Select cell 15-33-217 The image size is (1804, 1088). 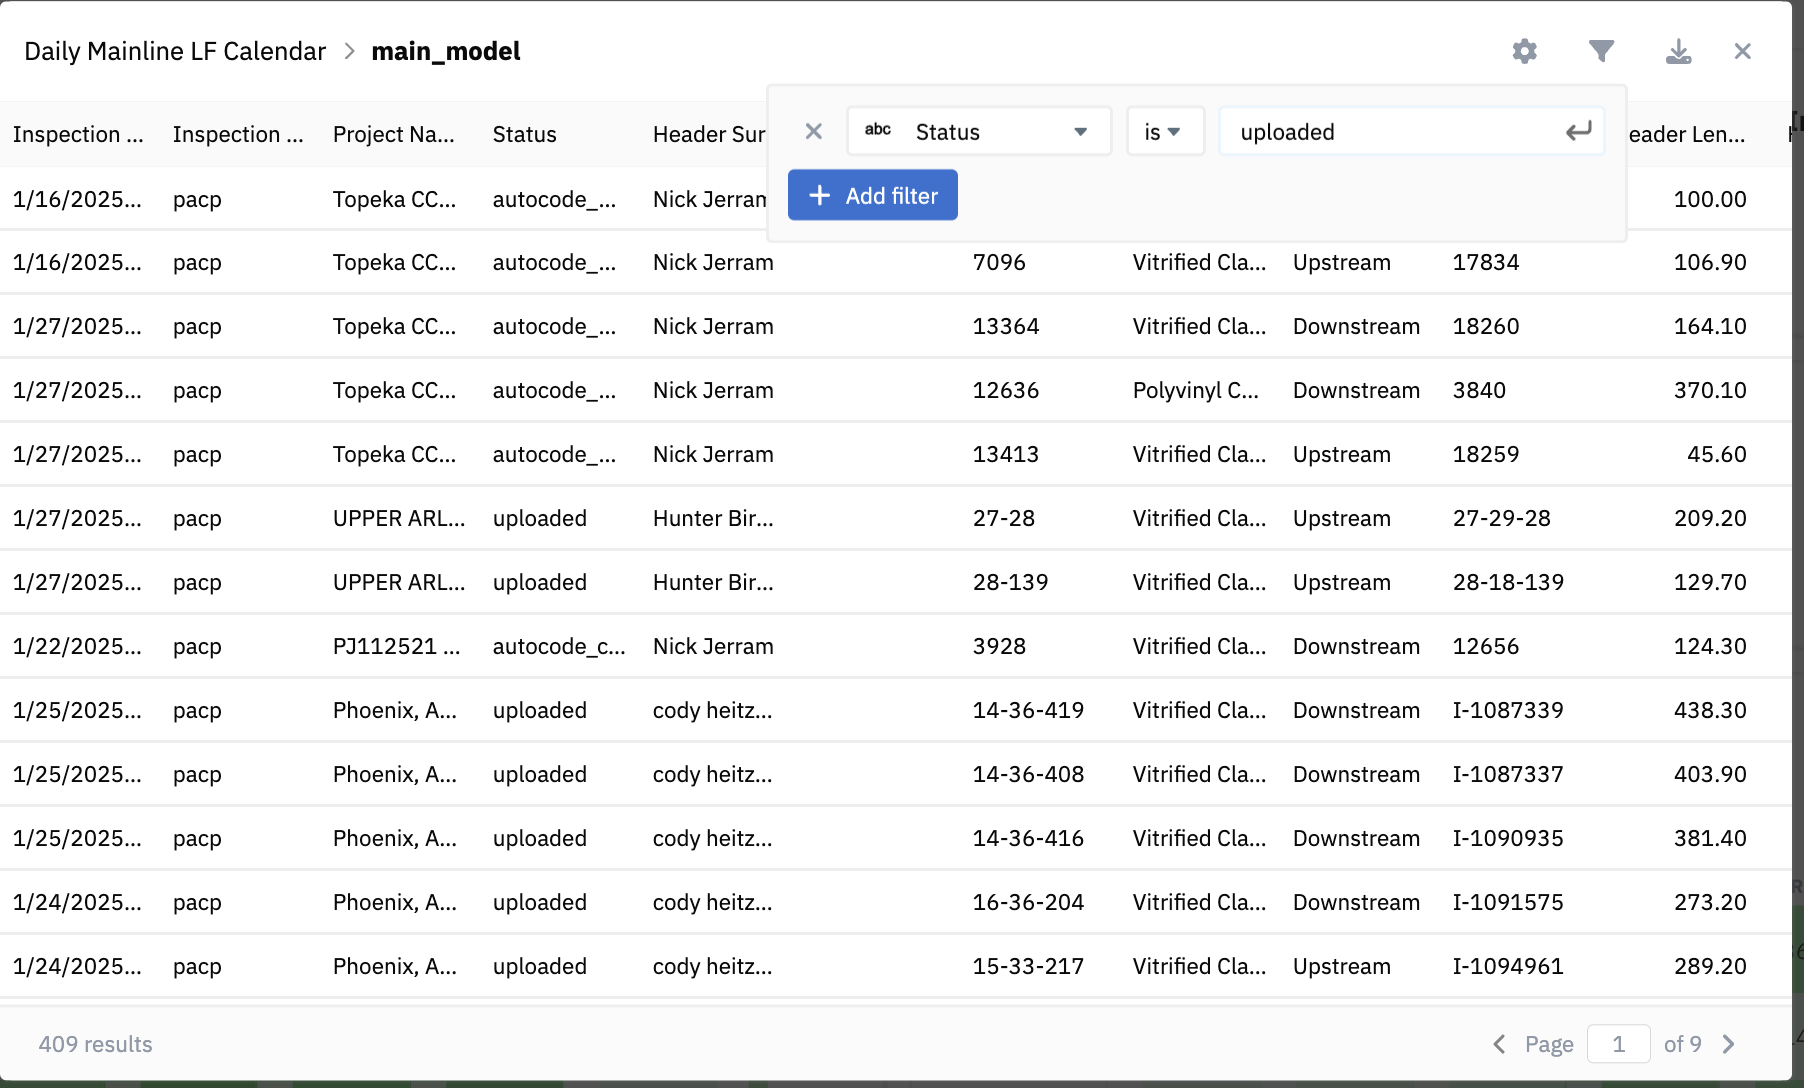click(1028, 966)
